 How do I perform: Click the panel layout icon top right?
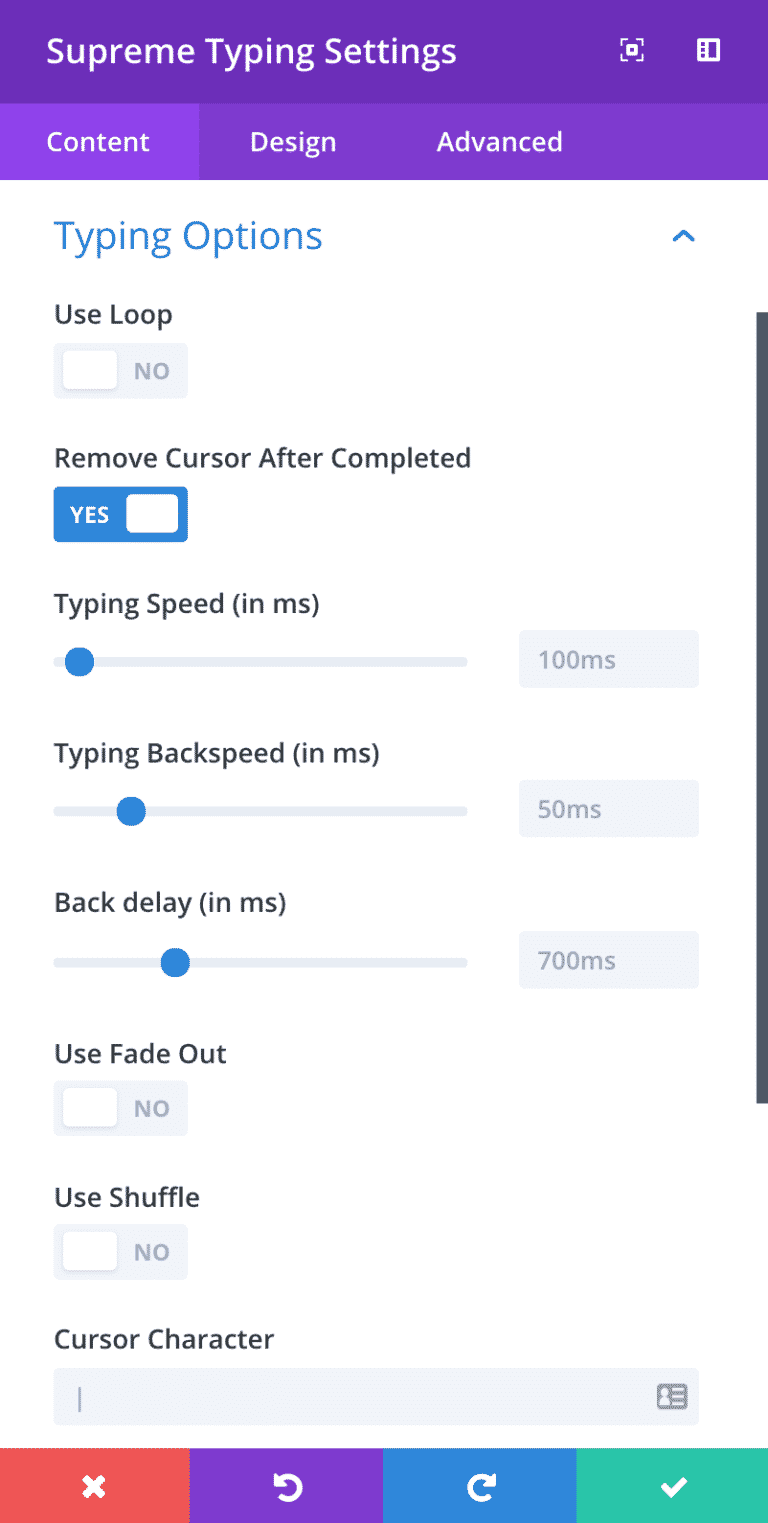[708, 50]
